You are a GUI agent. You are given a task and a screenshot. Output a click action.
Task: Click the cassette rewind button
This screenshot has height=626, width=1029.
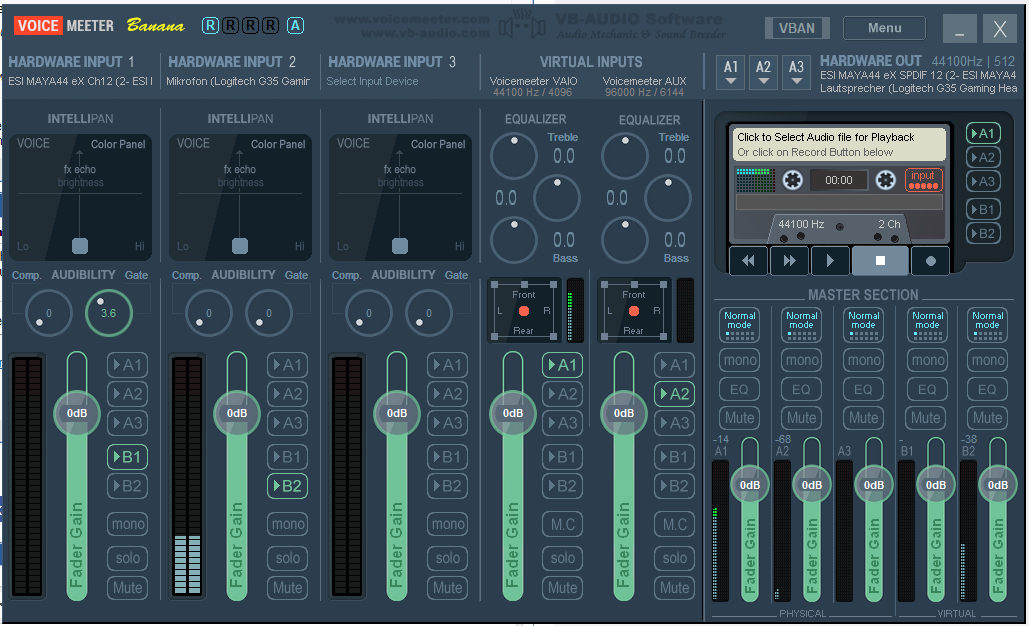(748, 261)
